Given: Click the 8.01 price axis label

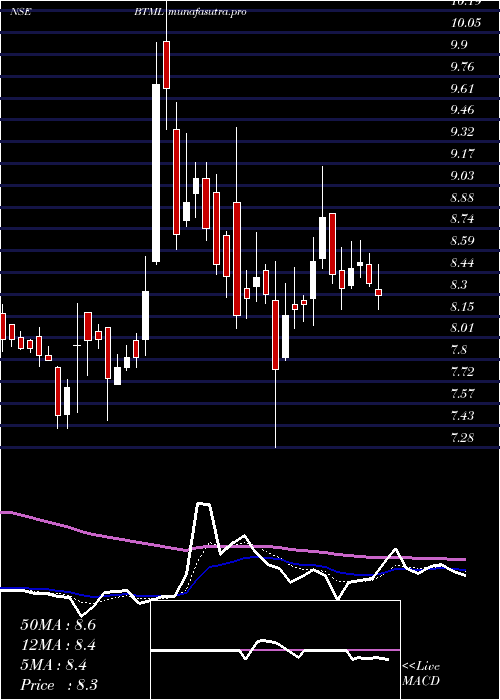Looking at the screenshot, I should [463, 328].
